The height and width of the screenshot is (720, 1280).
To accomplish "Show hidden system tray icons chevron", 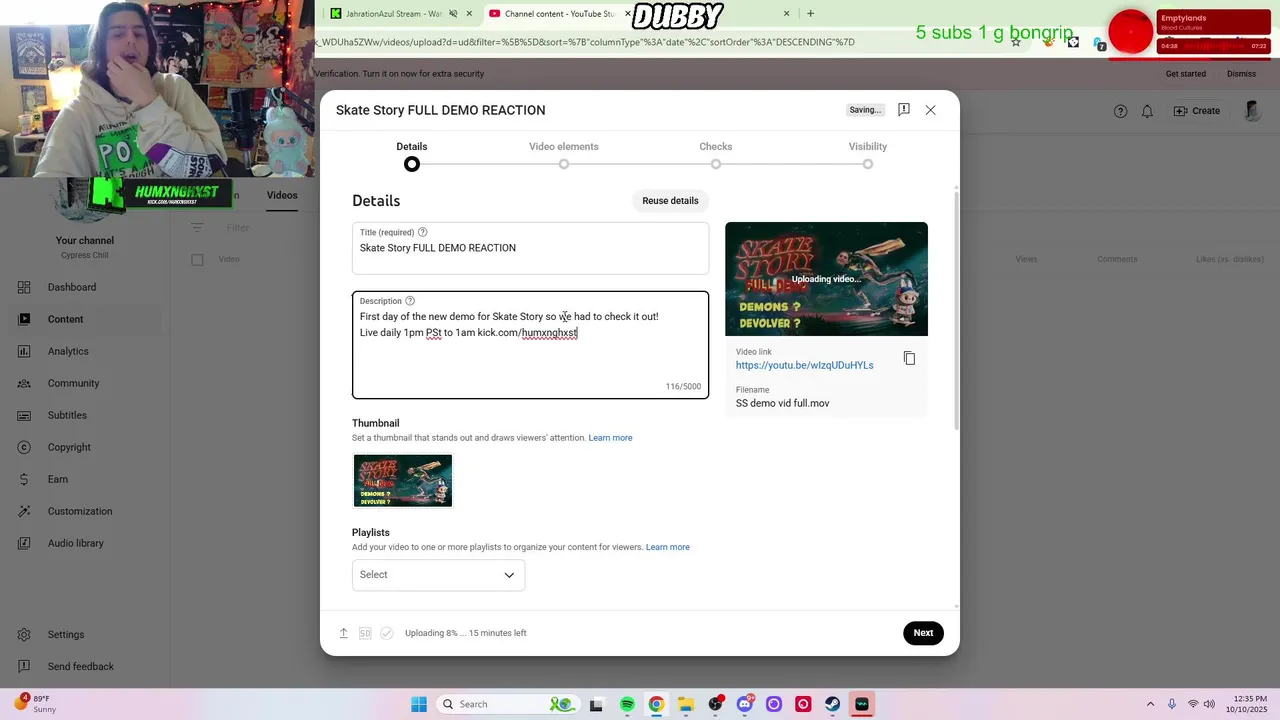I will [x=1150, y=704].
